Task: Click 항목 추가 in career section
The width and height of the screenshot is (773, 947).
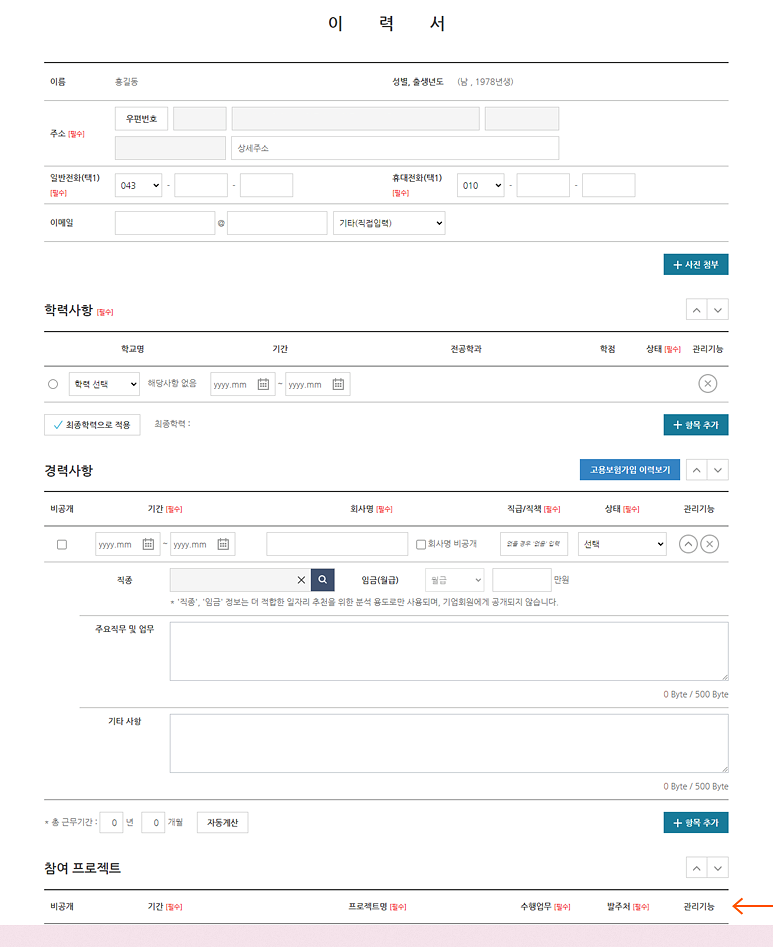Action: 696,823
